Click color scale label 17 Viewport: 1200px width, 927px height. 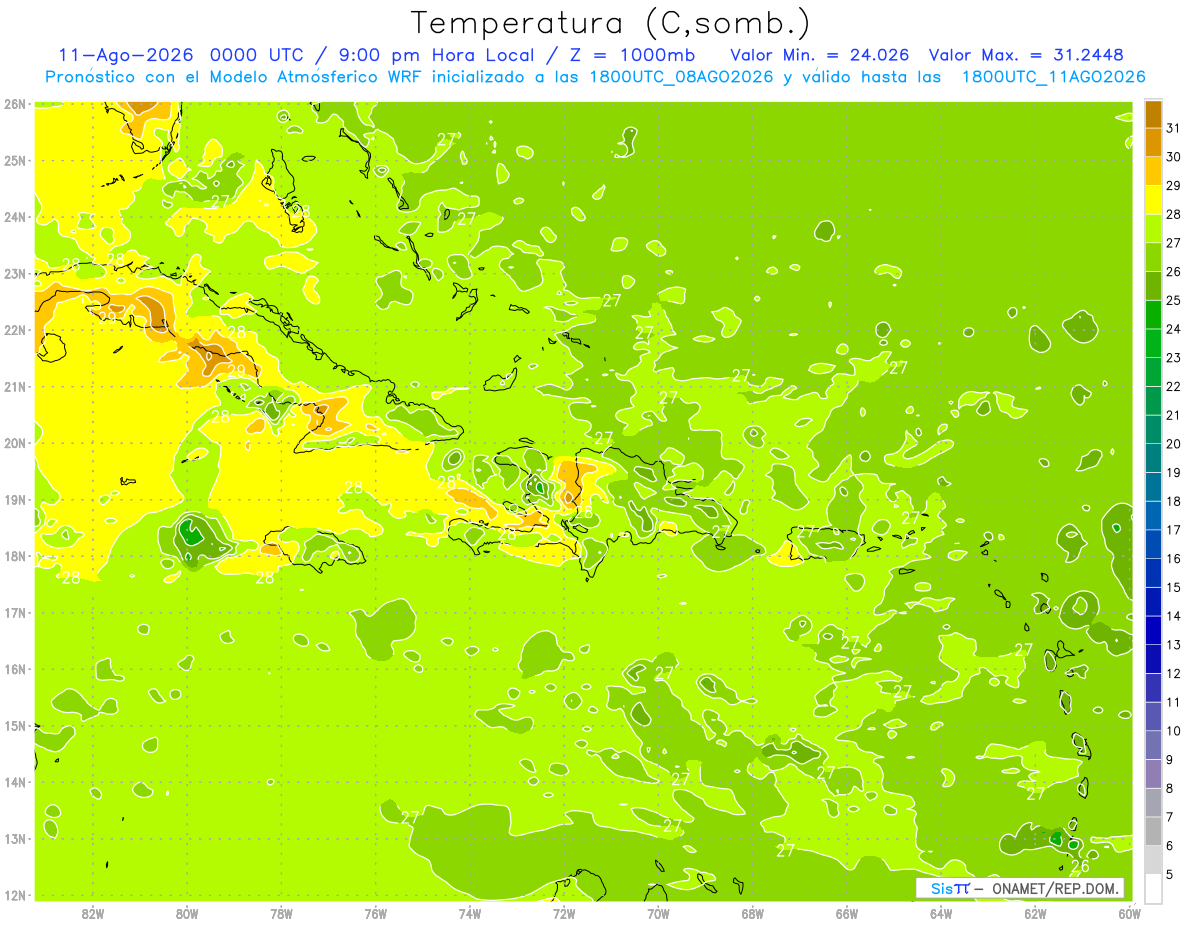coord(1173,530)
